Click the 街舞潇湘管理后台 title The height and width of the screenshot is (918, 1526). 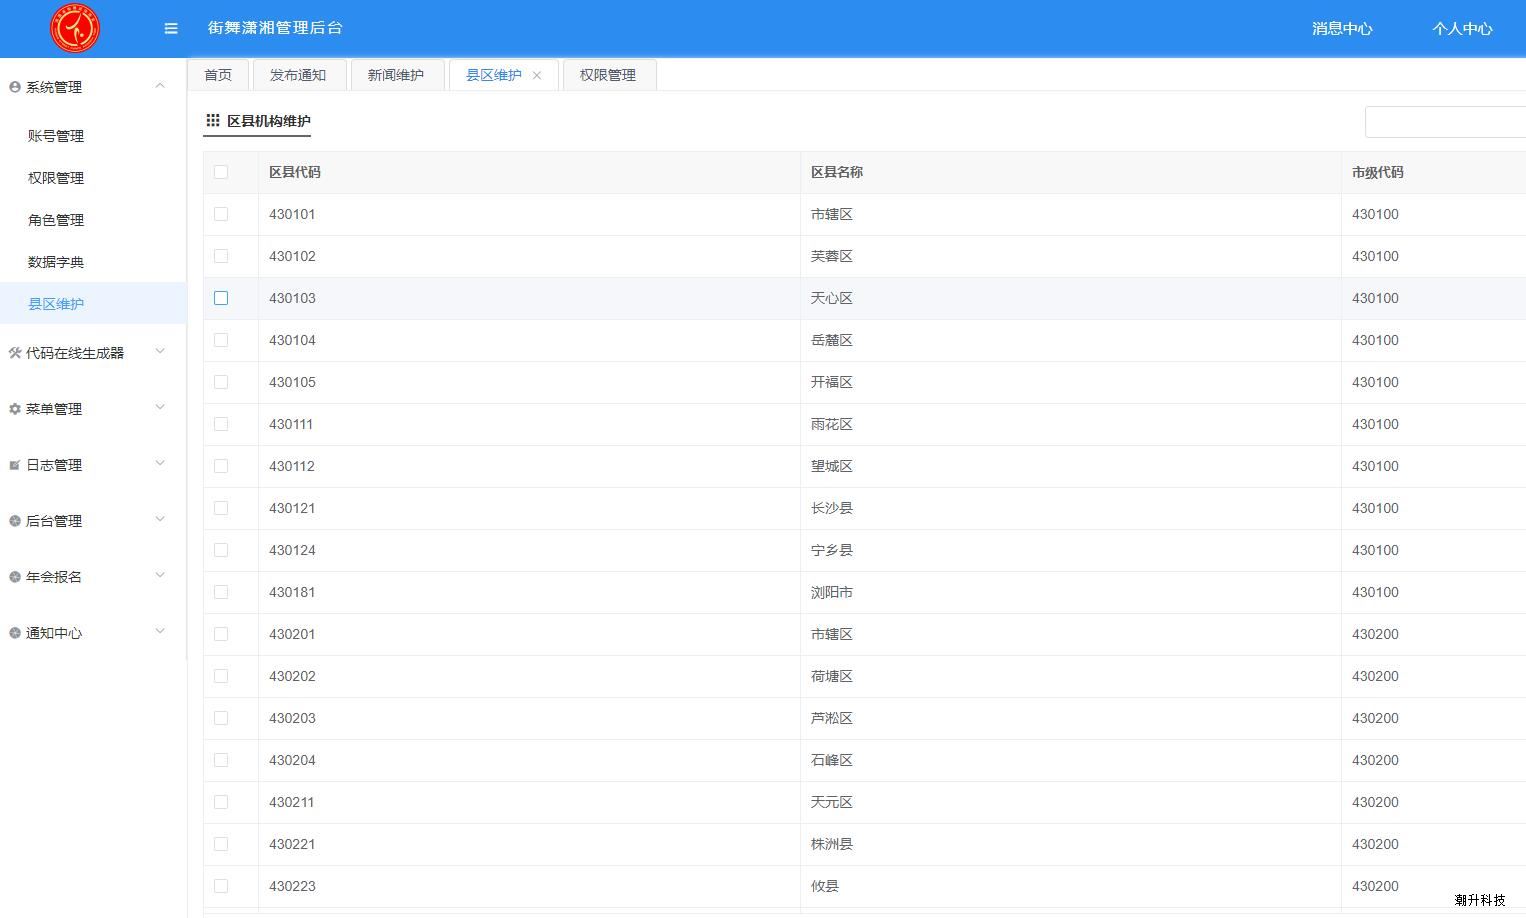tap(275, 28)
